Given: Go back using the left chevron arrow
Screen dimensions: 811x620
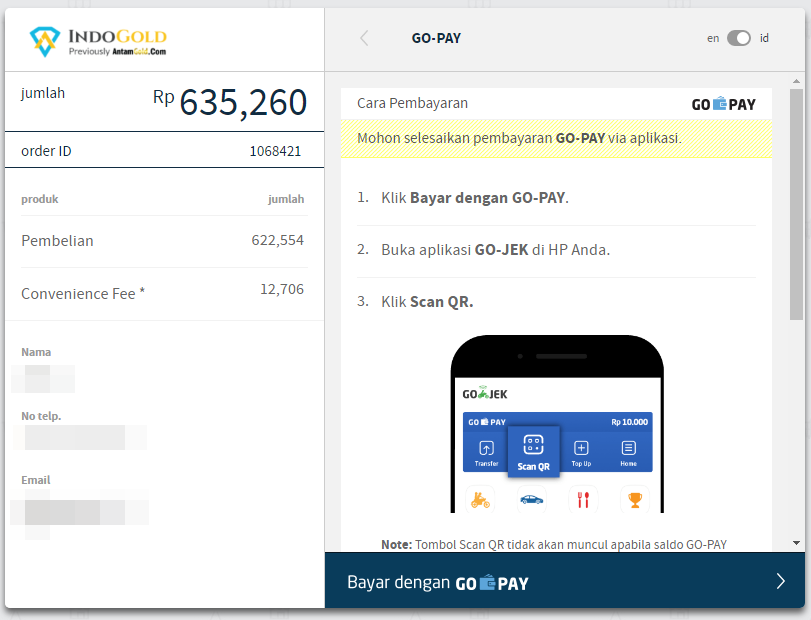Looking at the screenshot, I should pos(364,38).
